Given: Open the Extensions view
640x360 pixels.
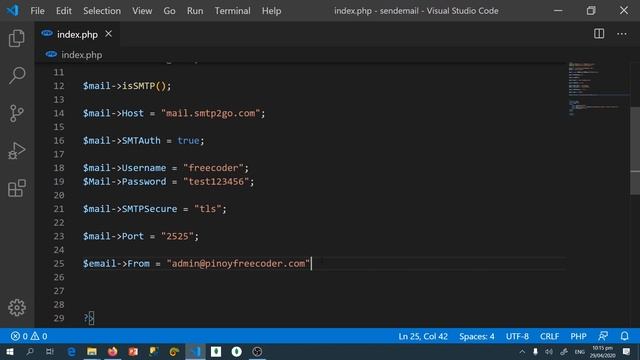Looking at the screenshot, I should point(17,188).
